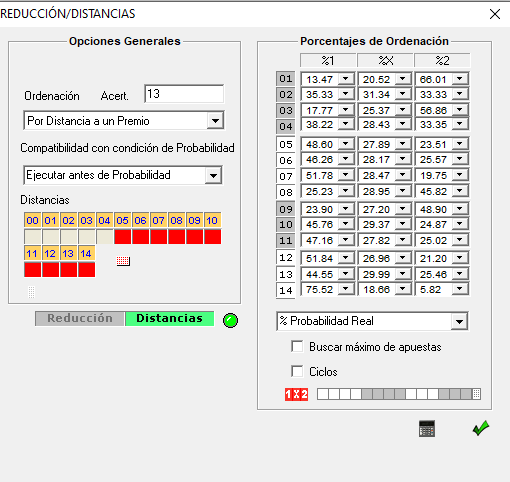
Task: Open the 29.37 dropdown in row 10
Action: 403,224
